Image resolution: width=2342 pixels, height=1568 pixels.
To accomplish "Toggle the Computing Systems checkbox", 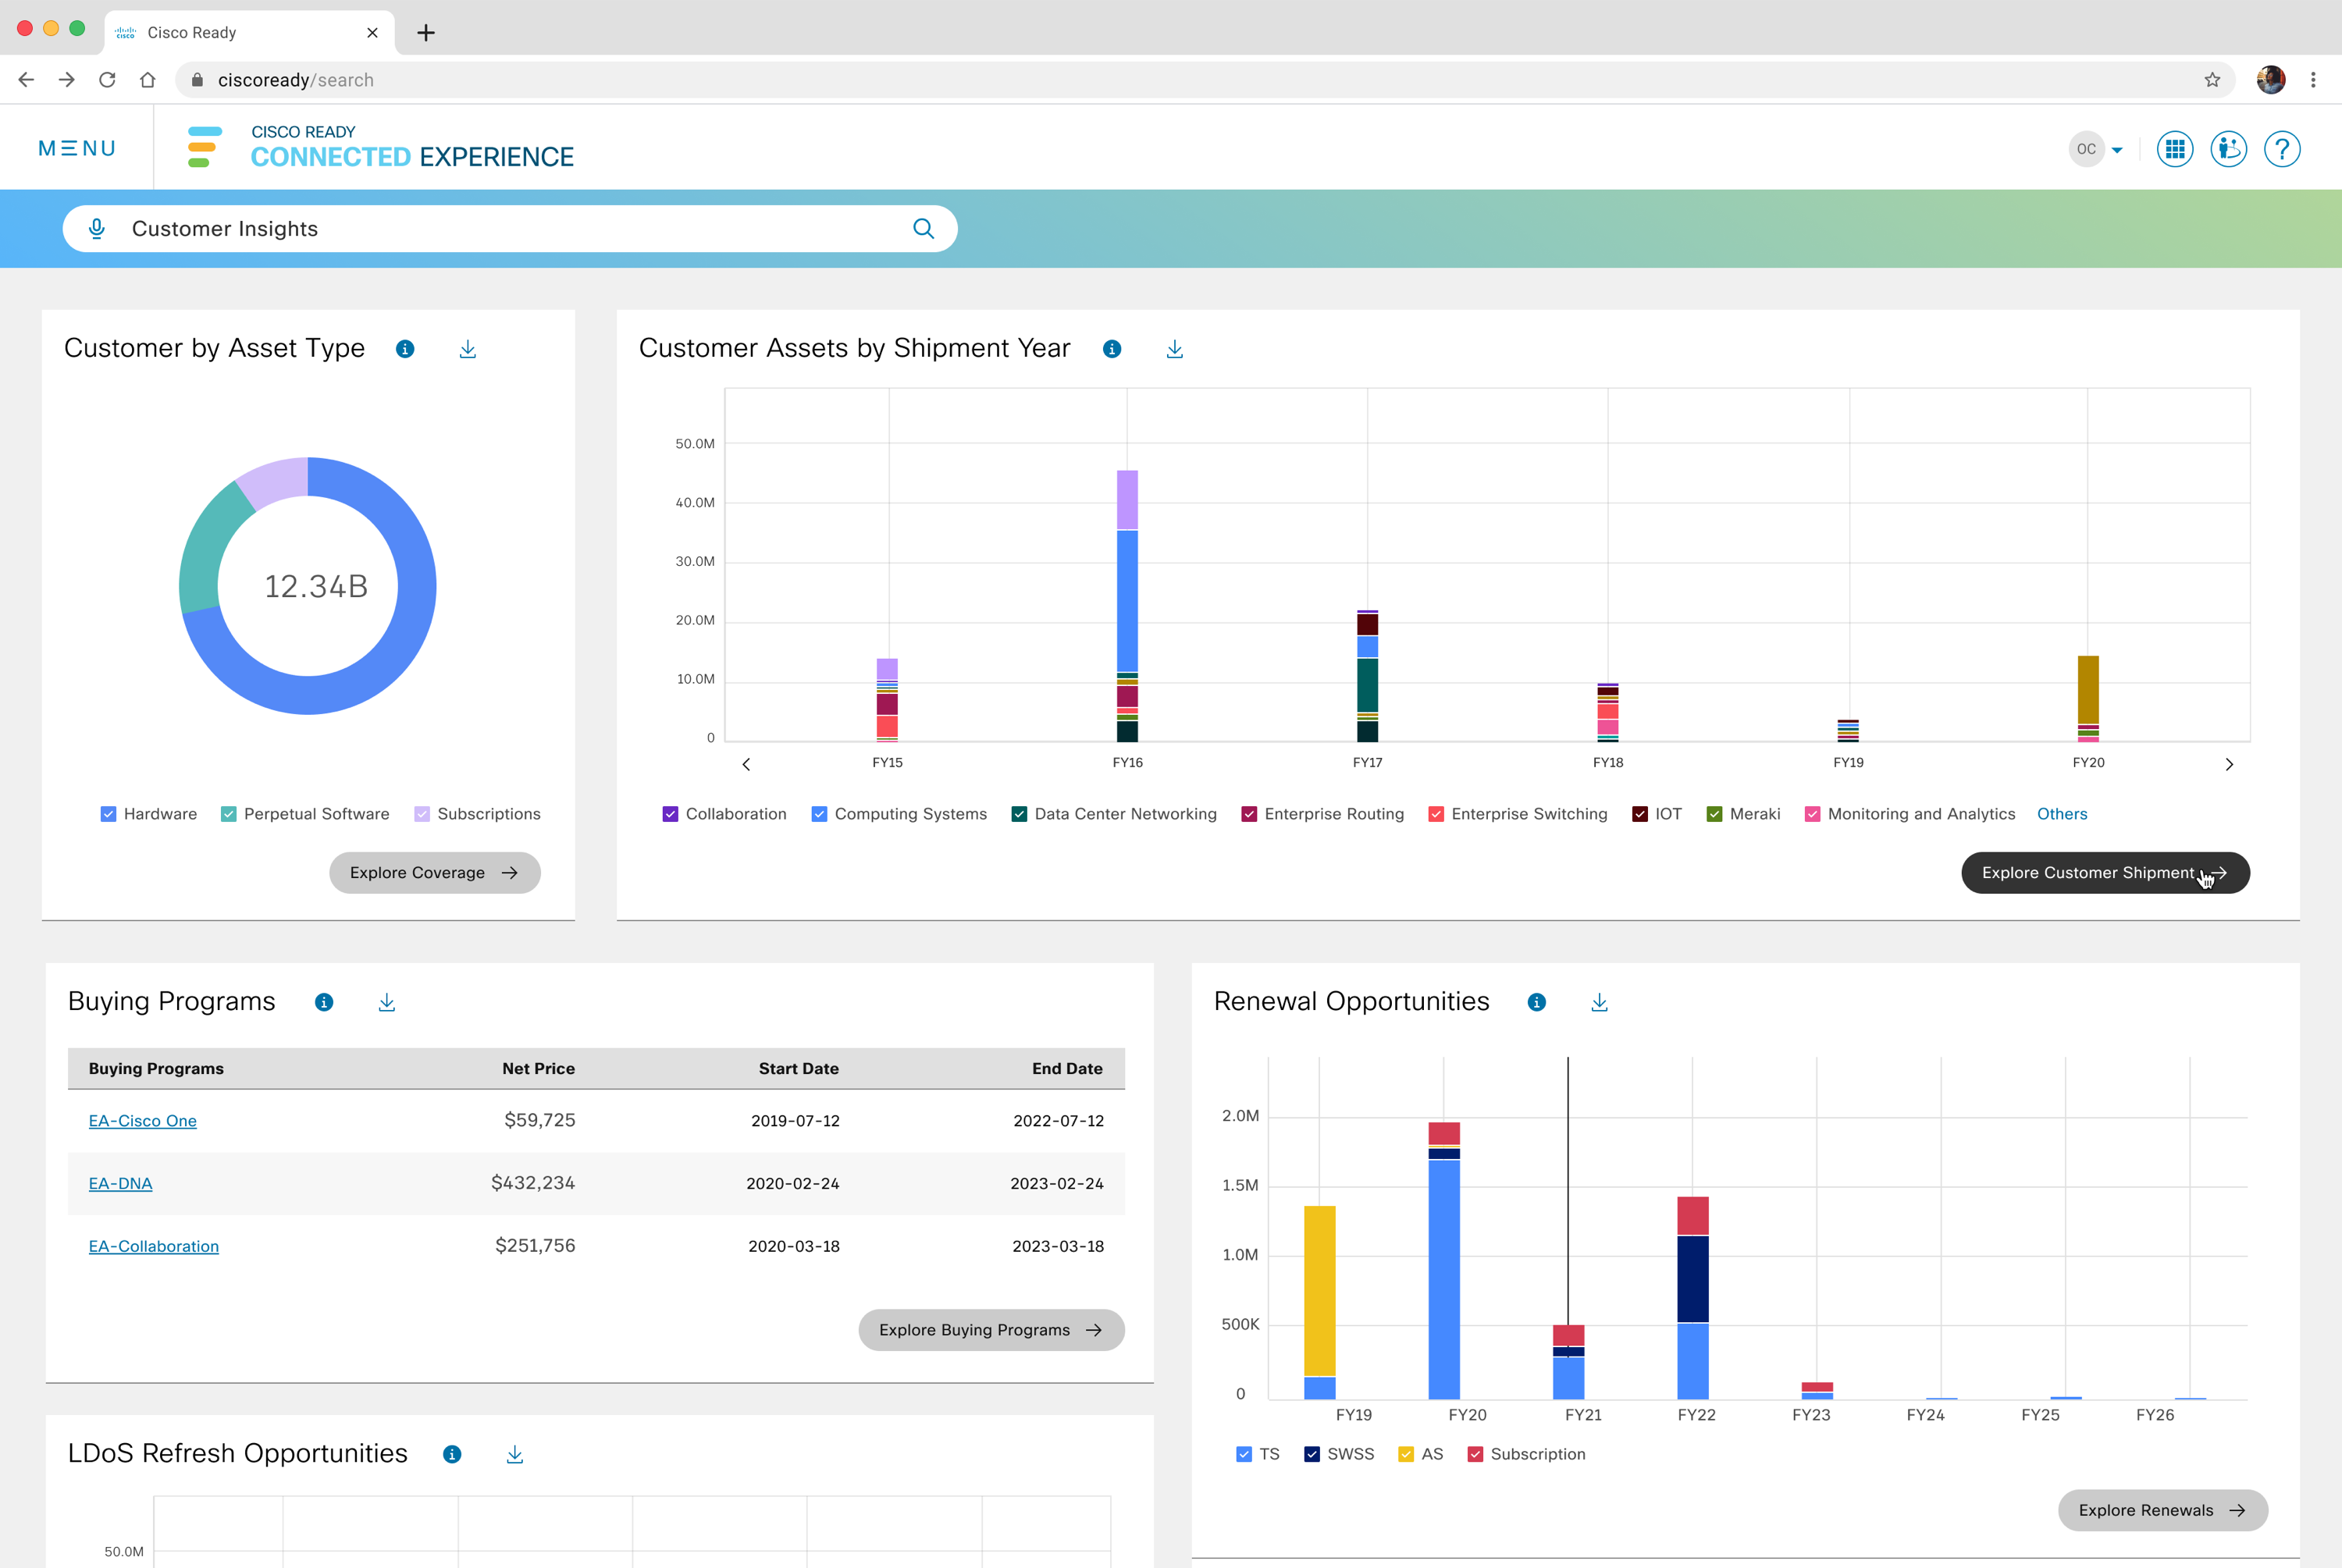I will pyautogui.click(x=820, y=814).
